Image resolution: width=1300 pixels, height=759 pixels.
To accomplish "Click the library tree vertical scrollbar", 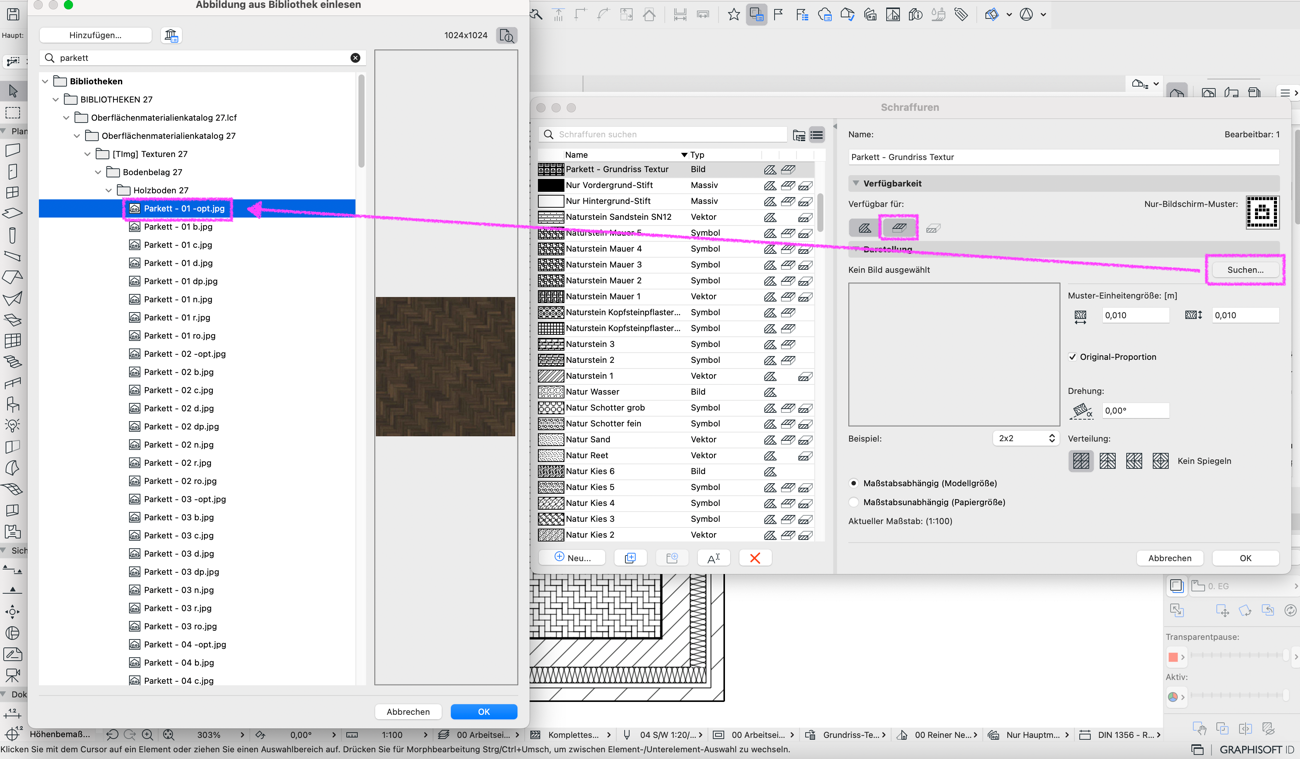I will 361,122.
